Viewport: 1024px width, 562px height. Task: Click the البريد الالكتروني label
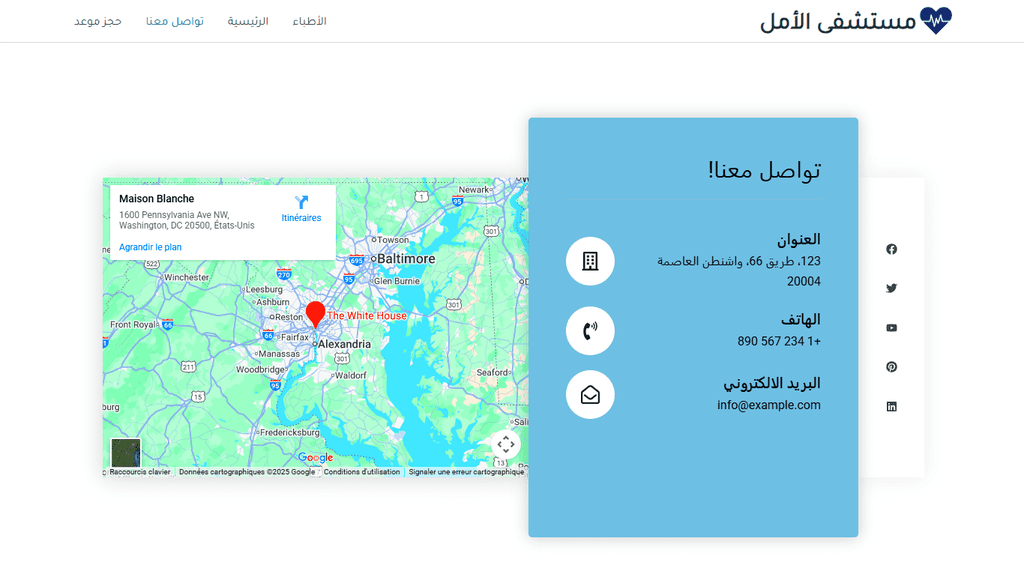[x=772, y=383]
